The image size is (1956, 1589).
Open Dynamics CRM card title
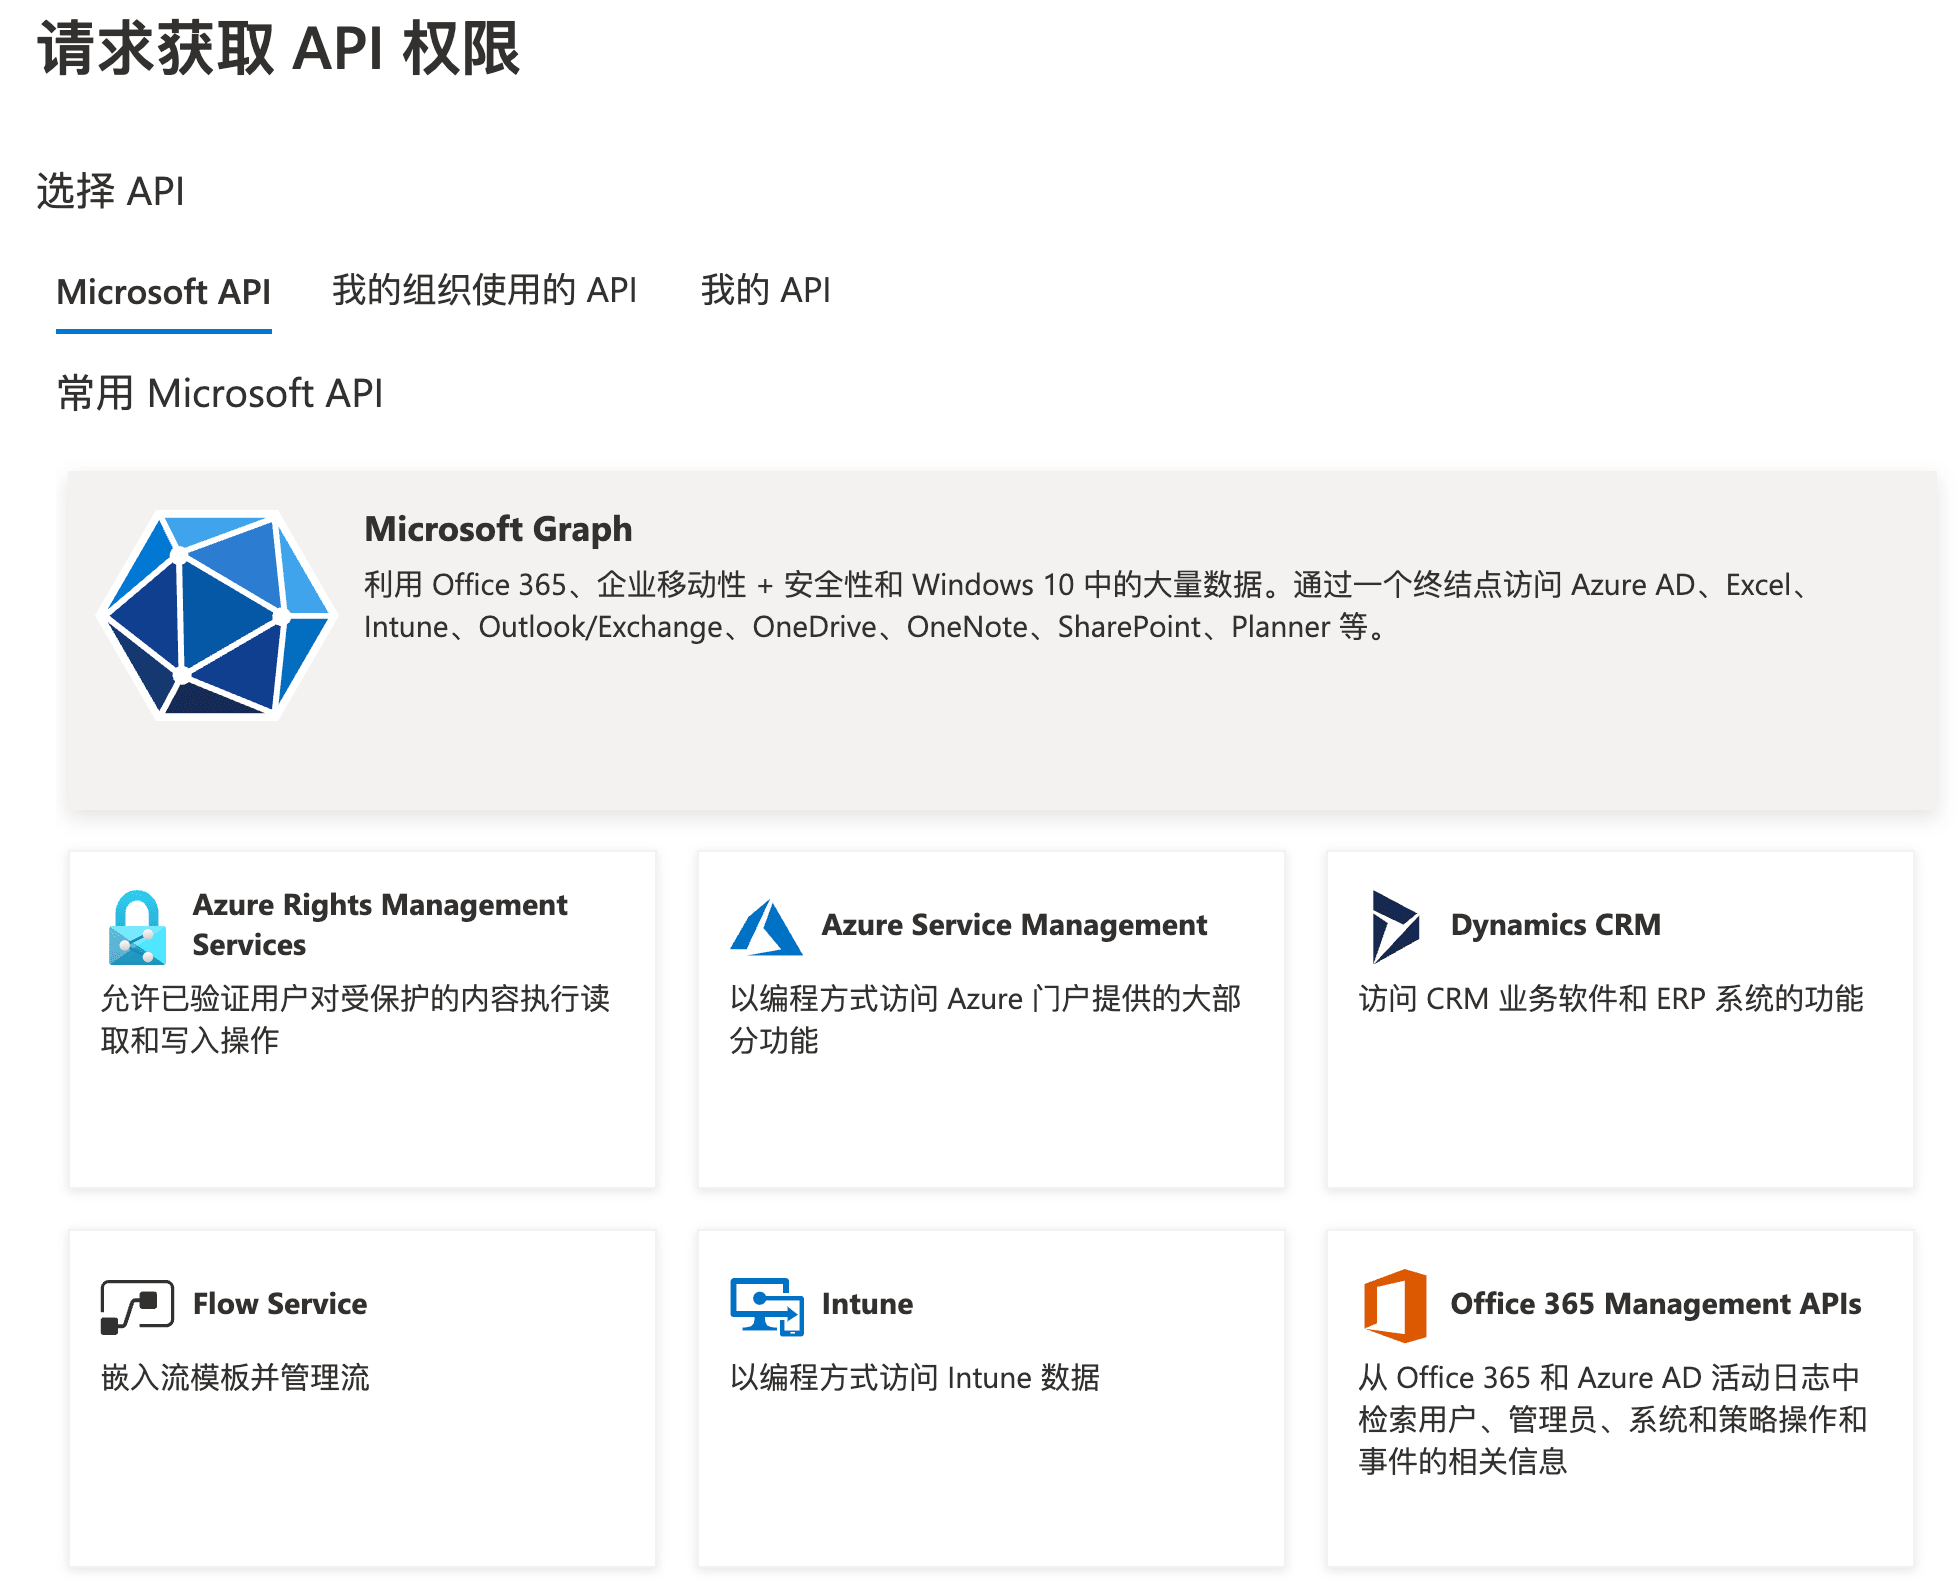(x=1555, y=924)
